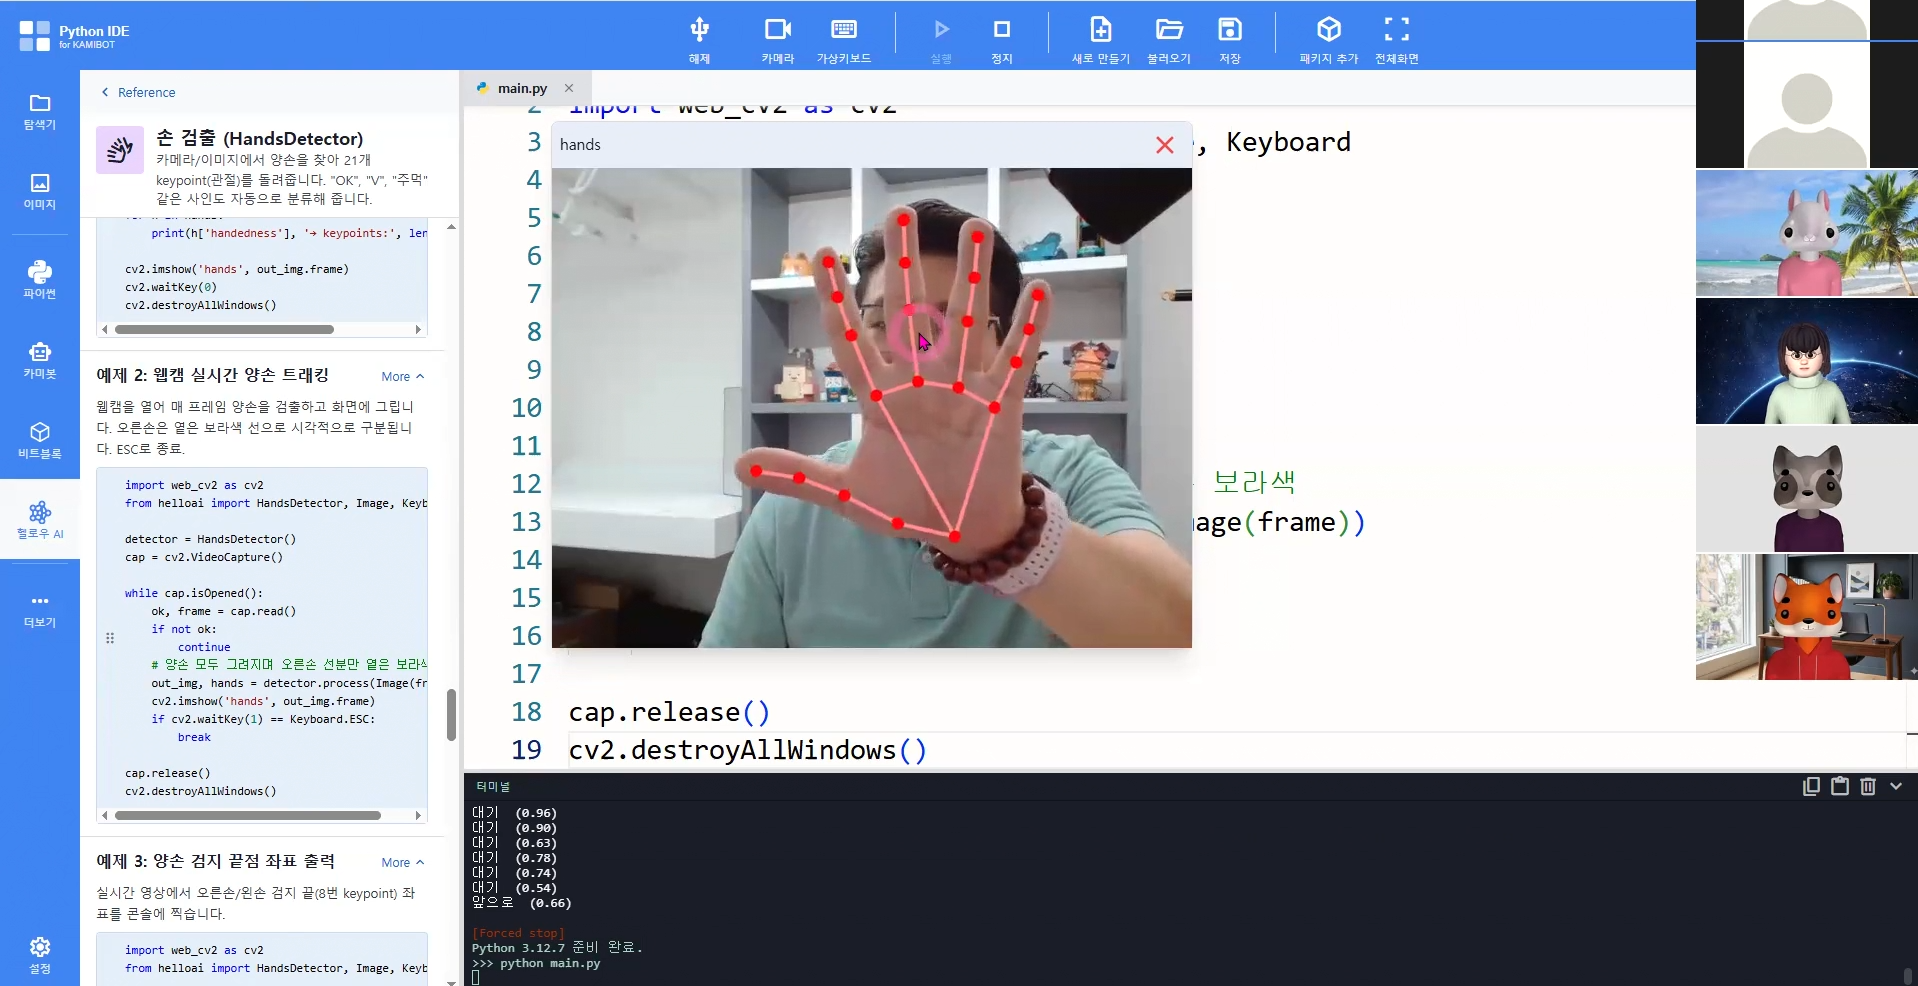The width and height of the screenshot is (1918, 986).
Task: Click the 'Keyboard' text on line 3
Action: (1288, 142)
